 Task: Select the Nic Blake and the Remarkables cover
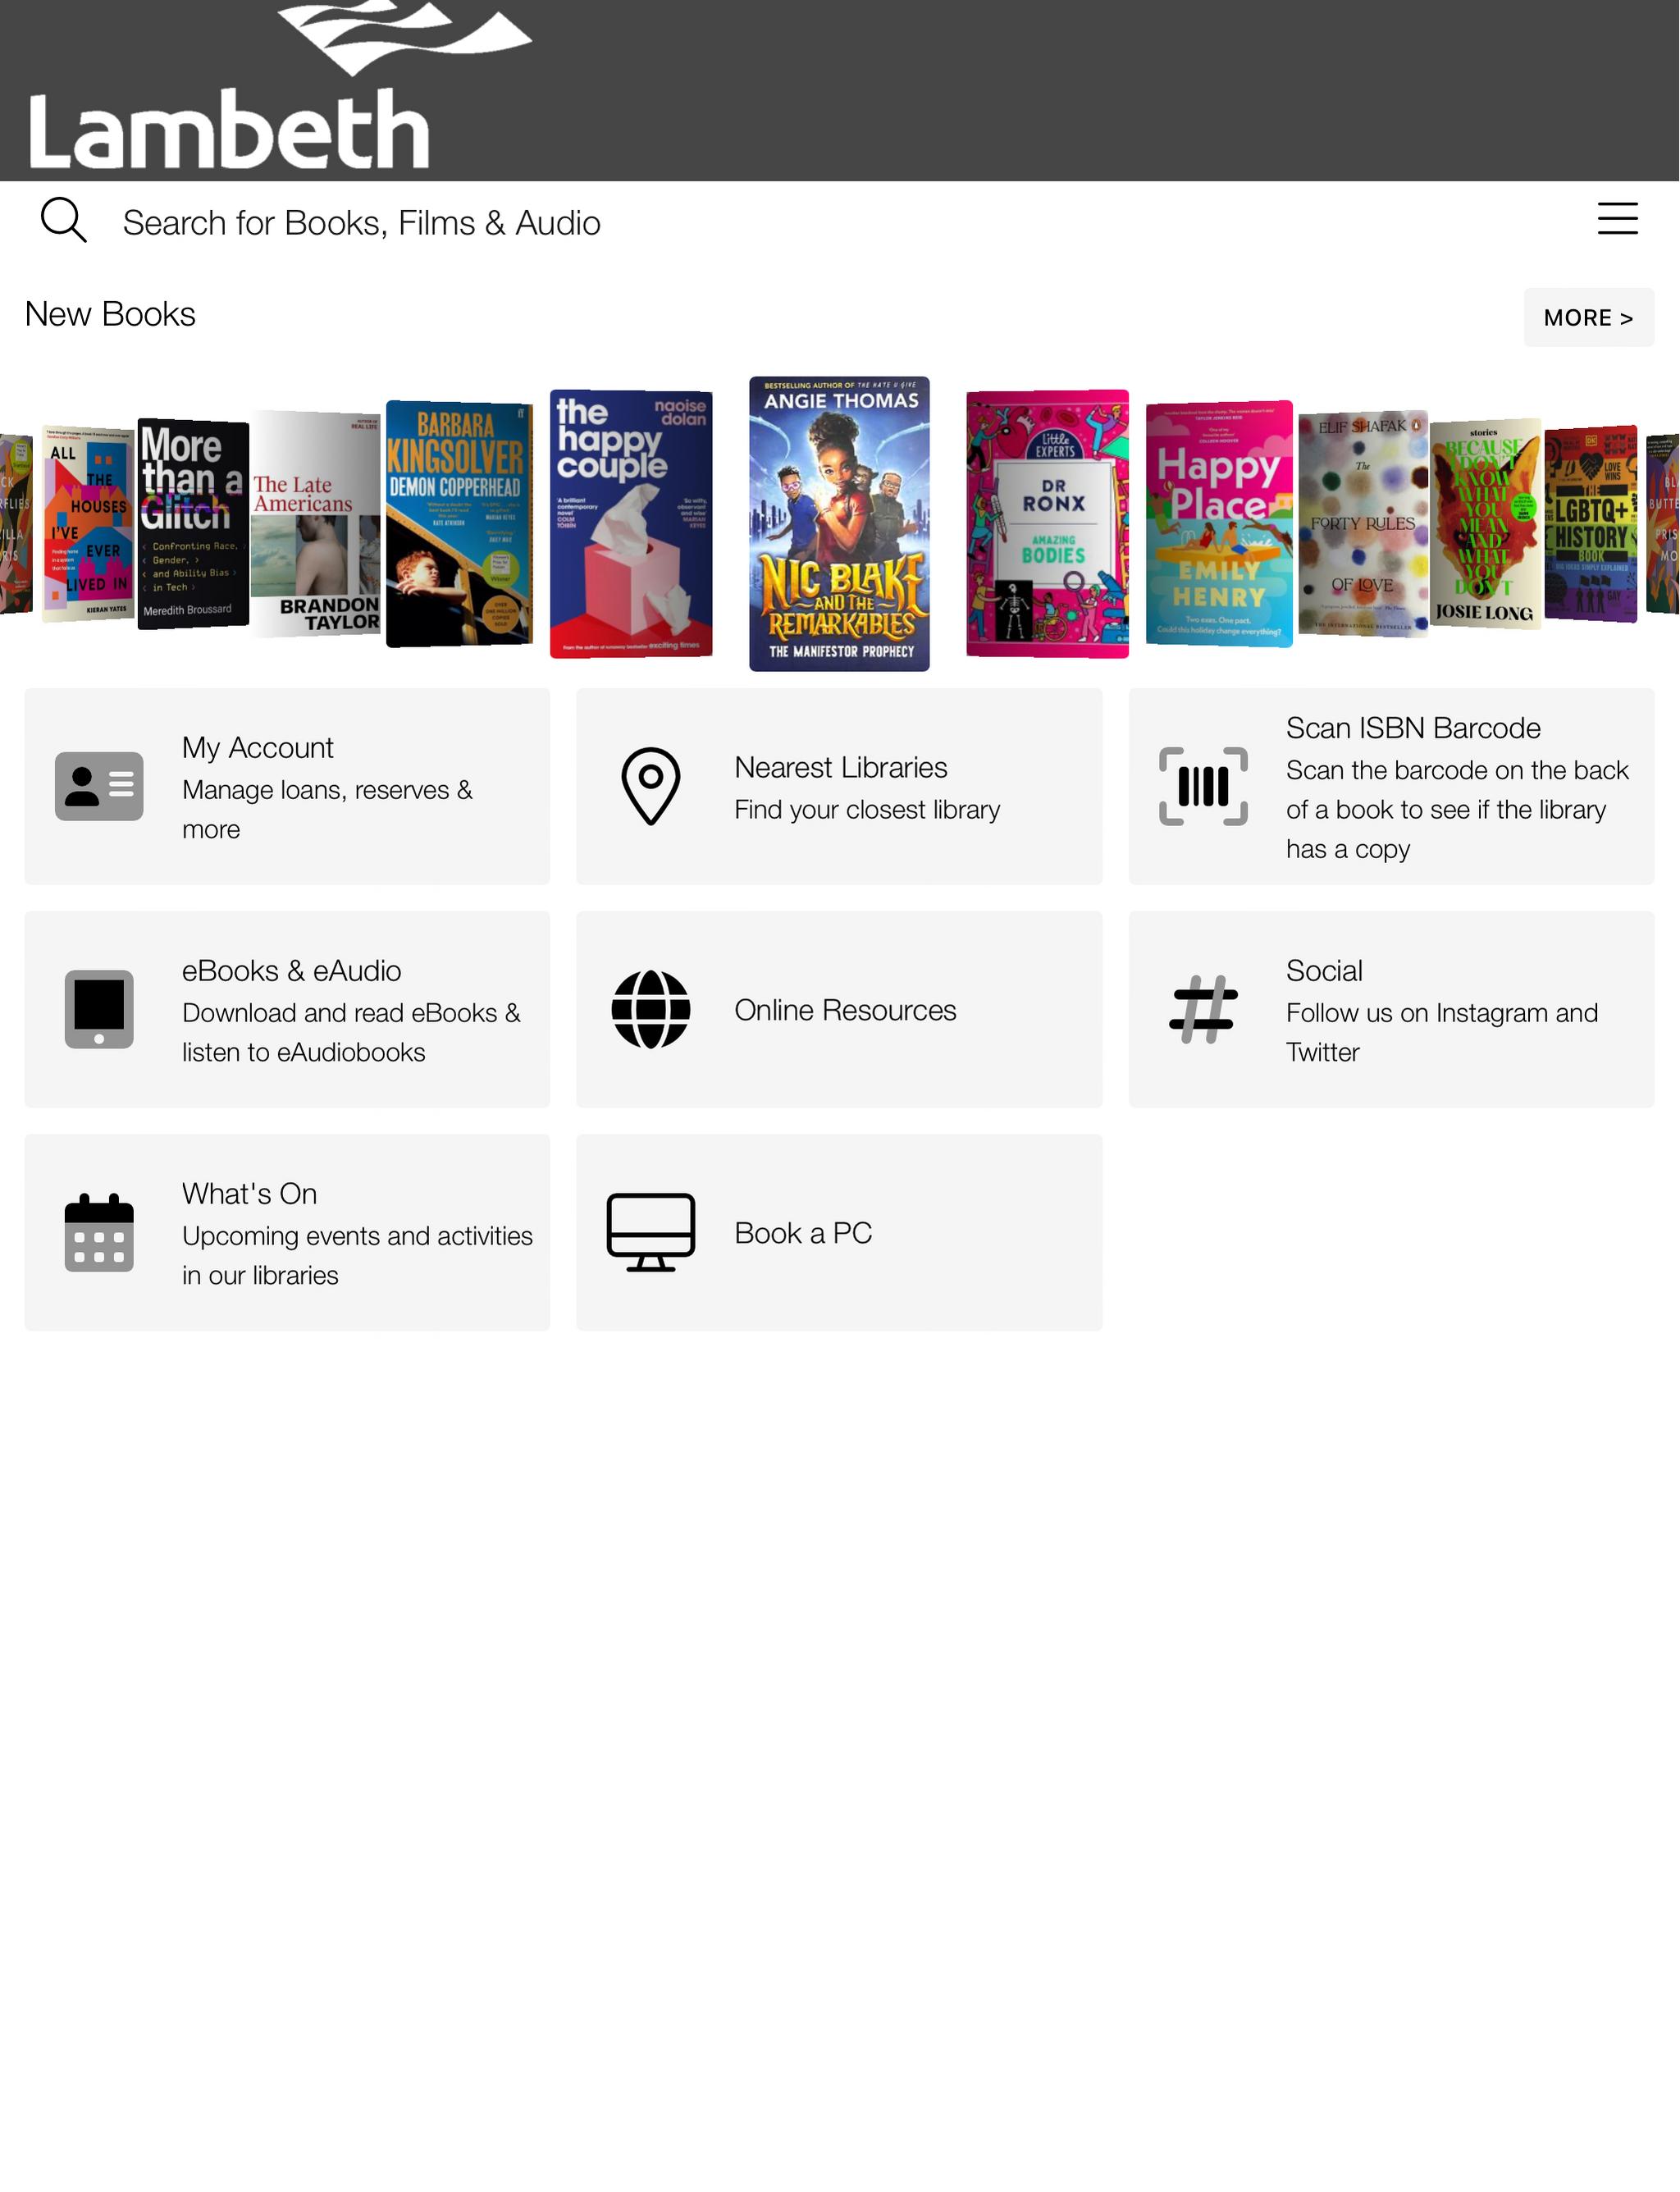click(x=839, y=523)
